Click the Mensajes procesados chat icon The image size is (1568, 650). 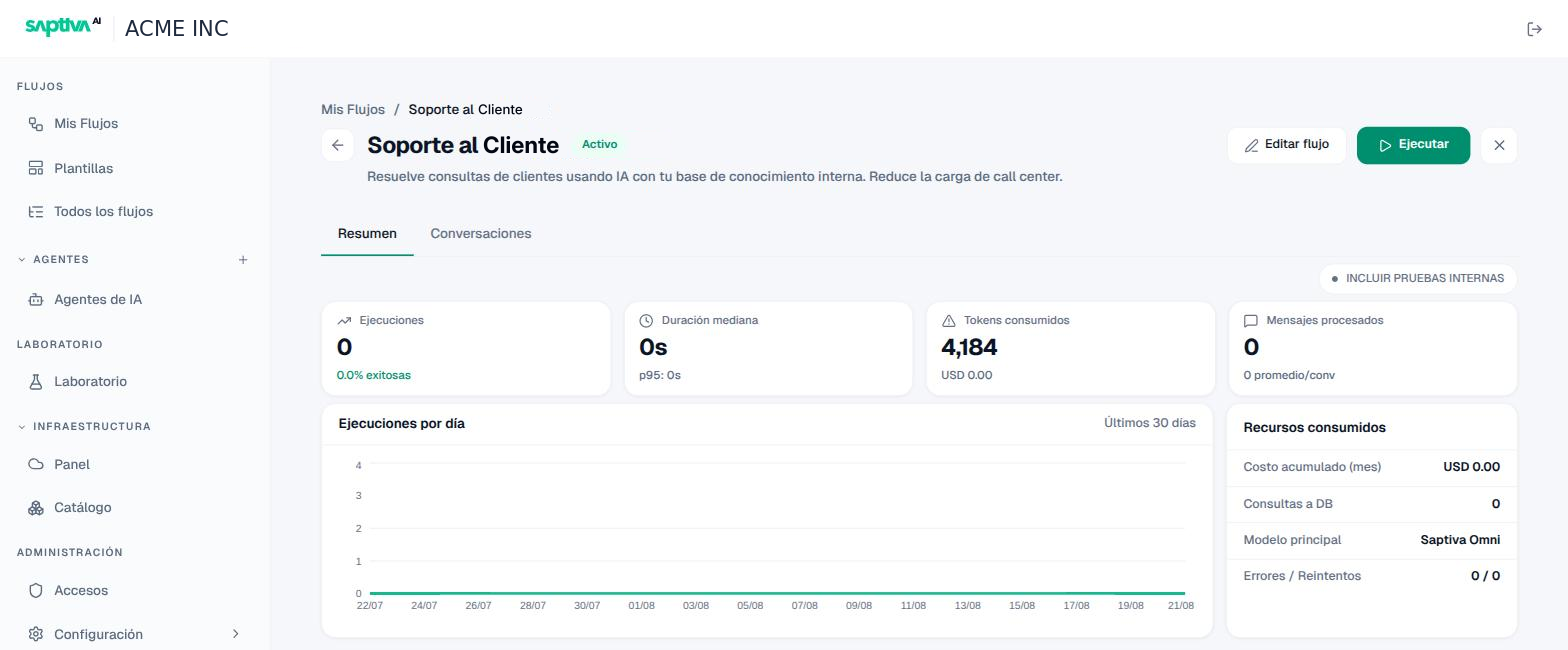point(1250,321)
